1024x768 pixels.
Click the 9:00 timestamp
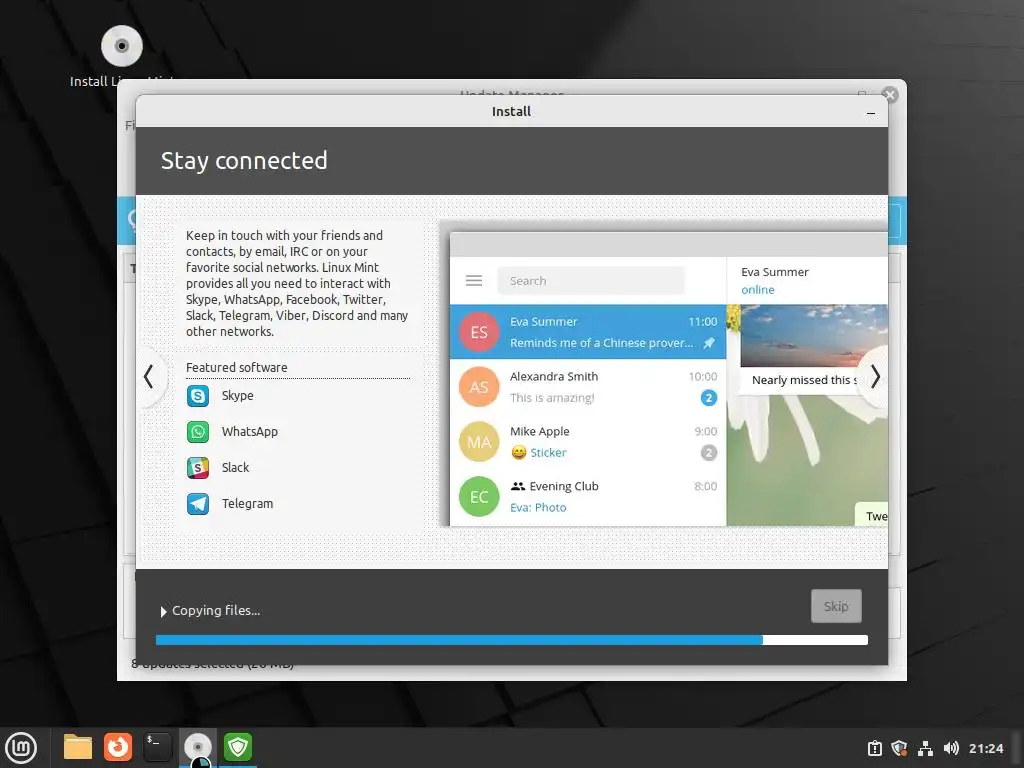[x=705, y=432]
